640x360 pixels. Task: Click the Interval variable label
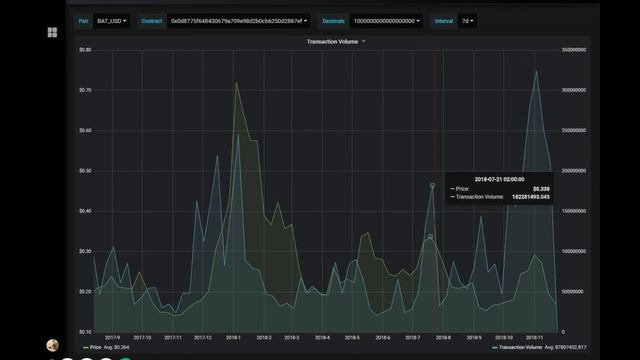point(444,21)
